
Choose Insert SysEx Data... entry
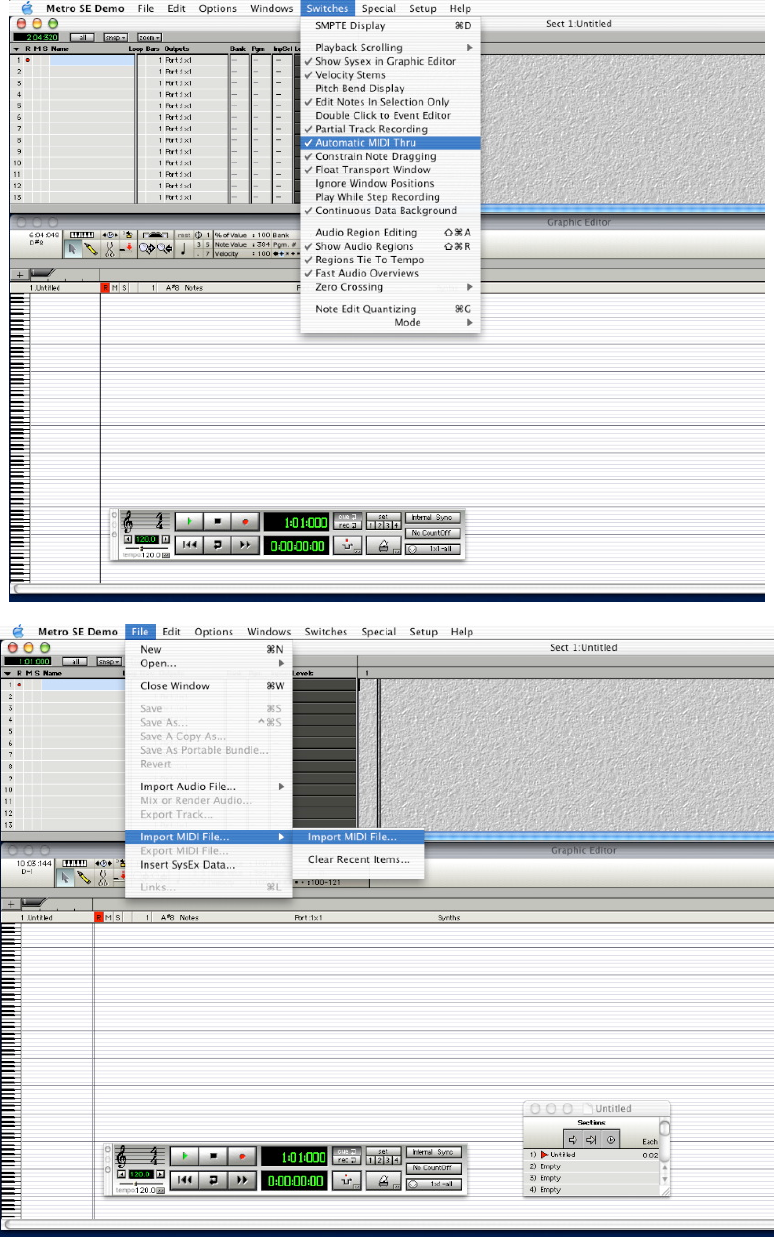(x=208, y=865)
